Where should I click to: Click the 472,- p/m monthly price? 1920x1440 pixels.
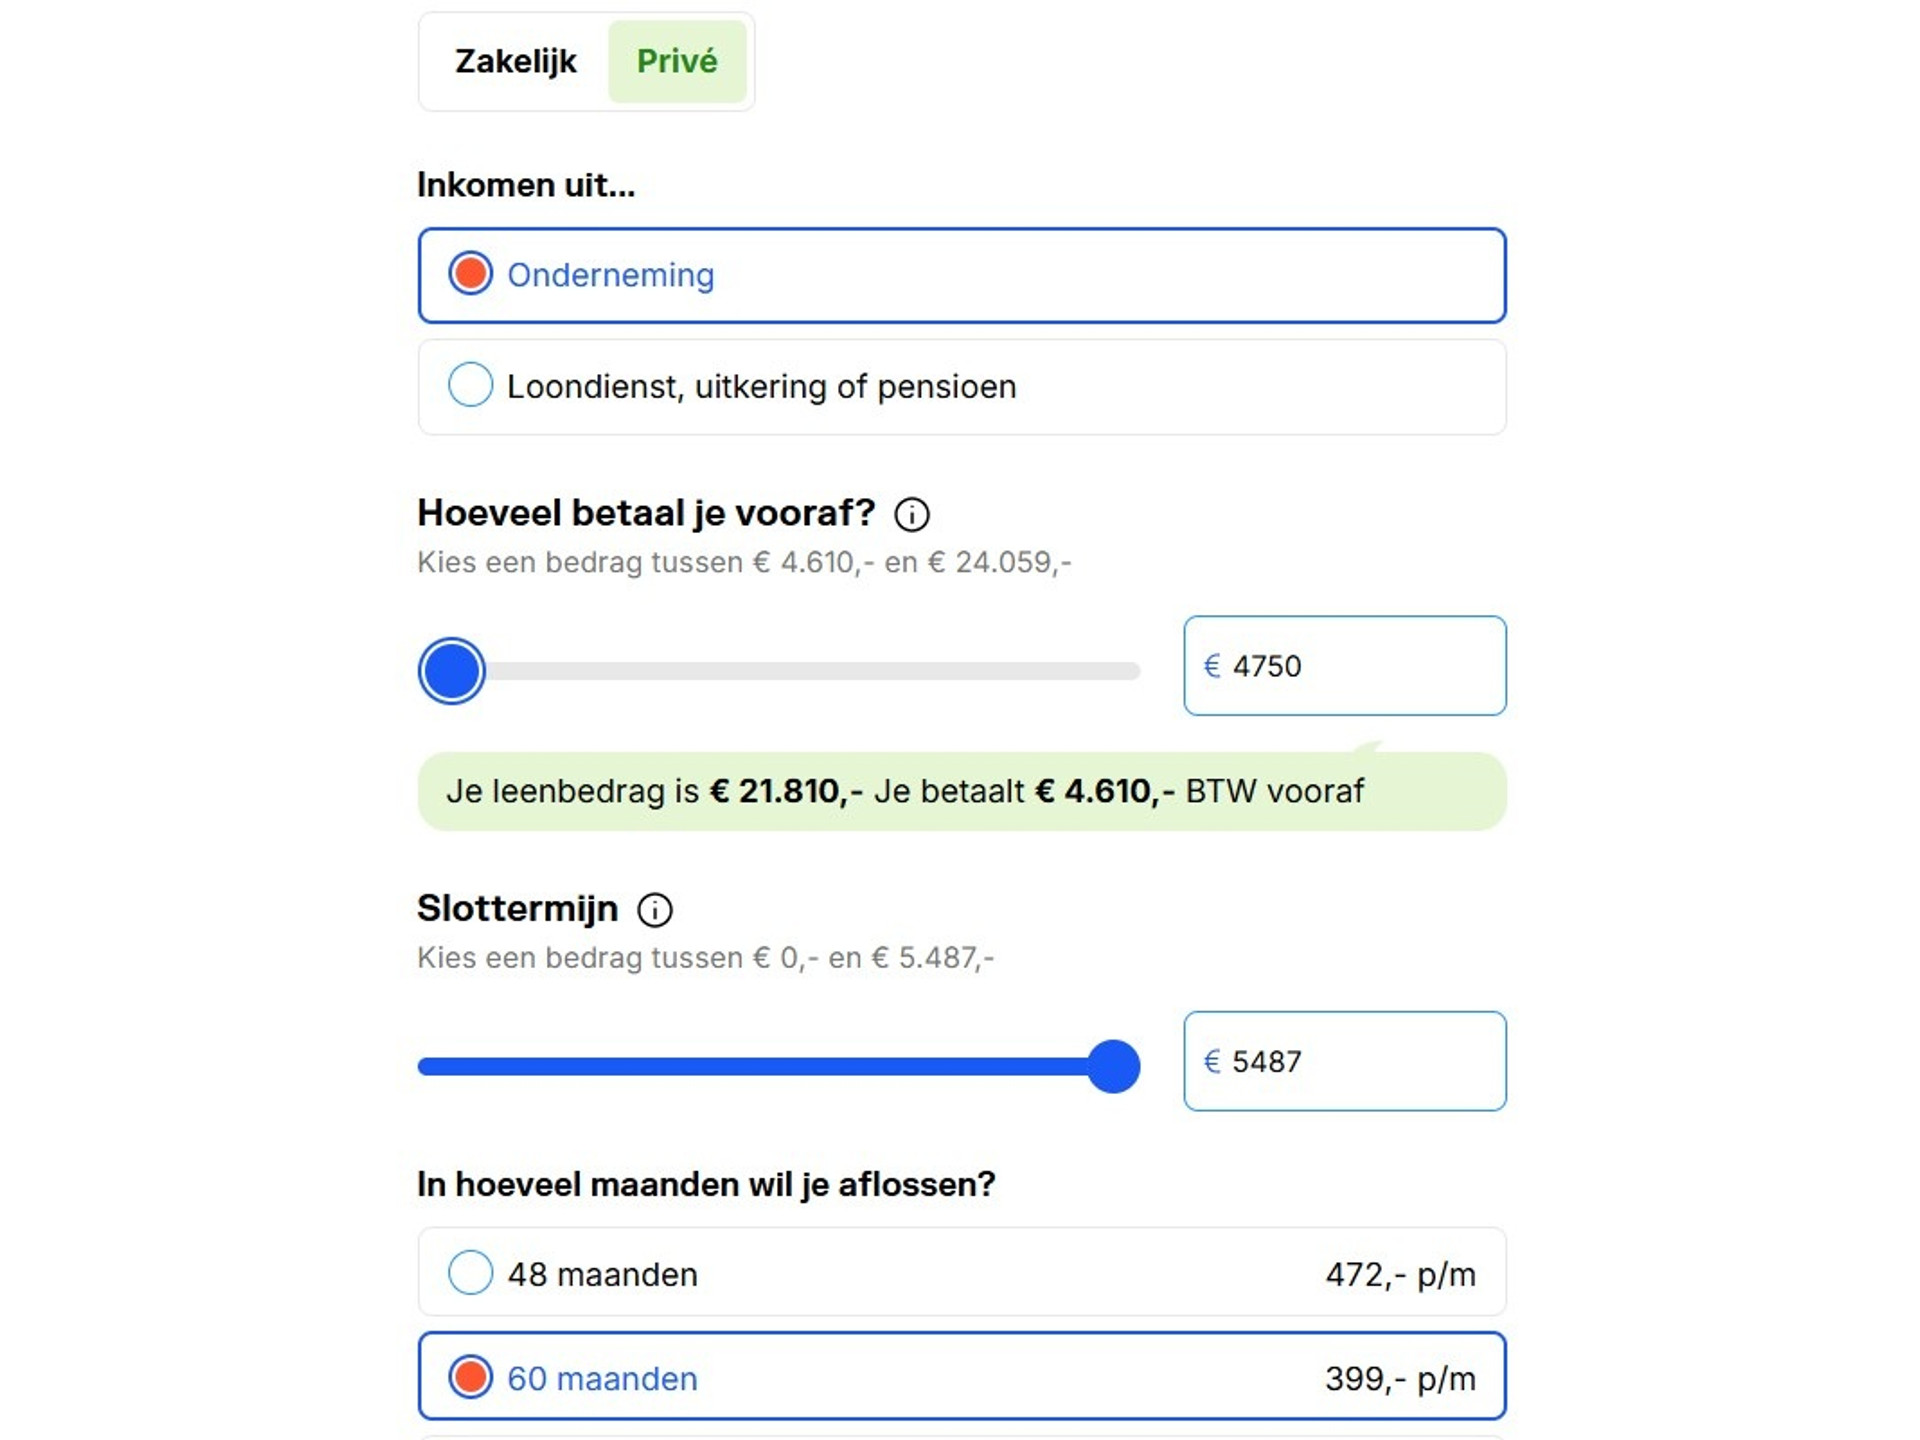point(1400,1275)
